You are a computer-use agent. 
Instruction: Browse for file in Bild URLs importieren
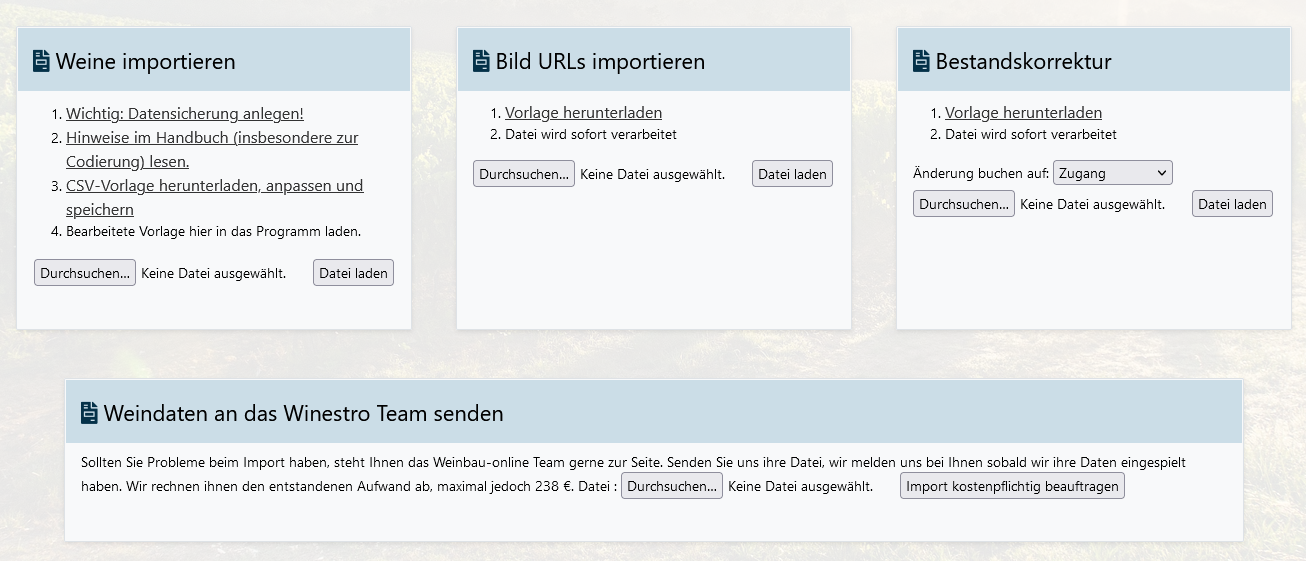point(524,174)
